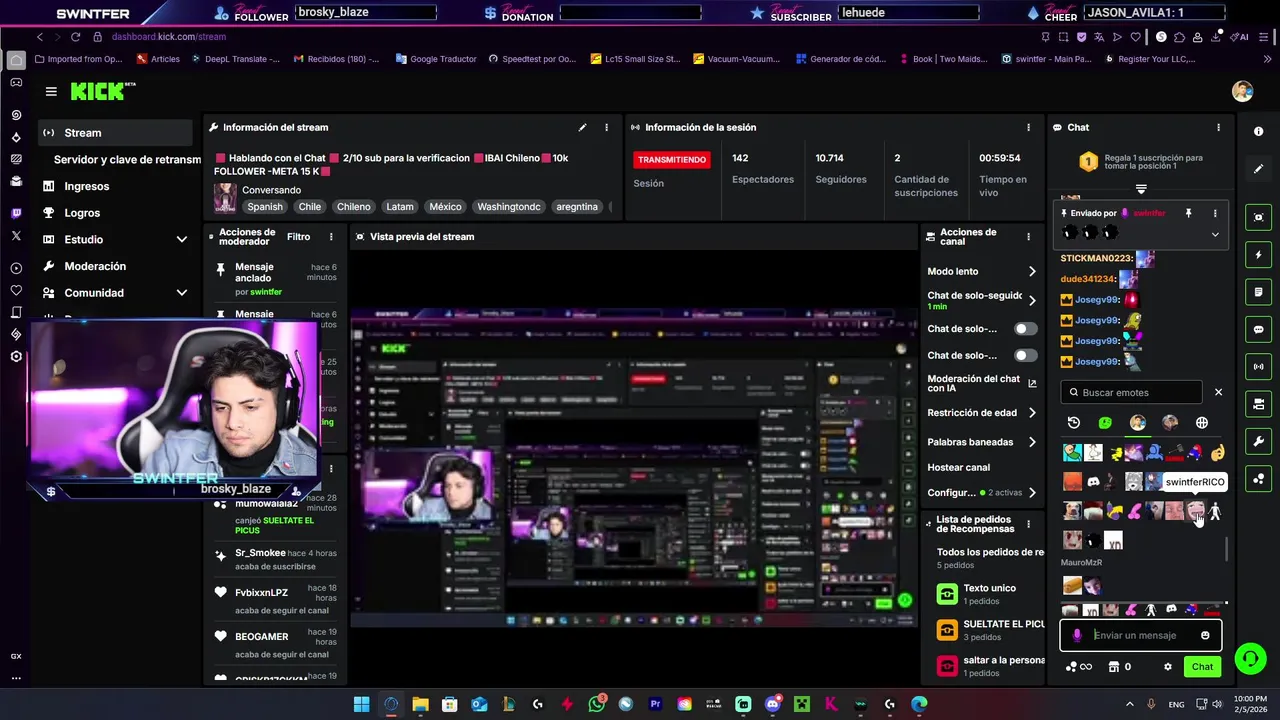Click the Texto unico reward request
The width and height of the screenshot is (1280, 720).
[989, 594]
